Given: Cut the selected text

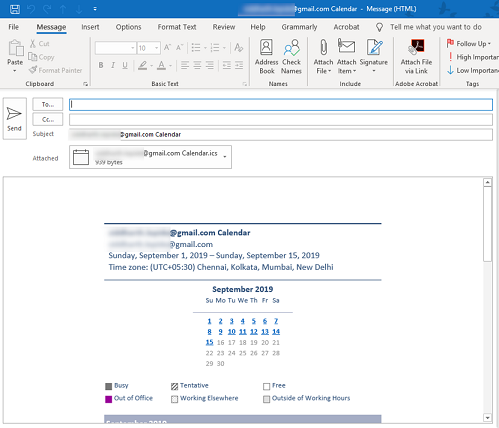Looking at the screenshot, I should point(39,44).
